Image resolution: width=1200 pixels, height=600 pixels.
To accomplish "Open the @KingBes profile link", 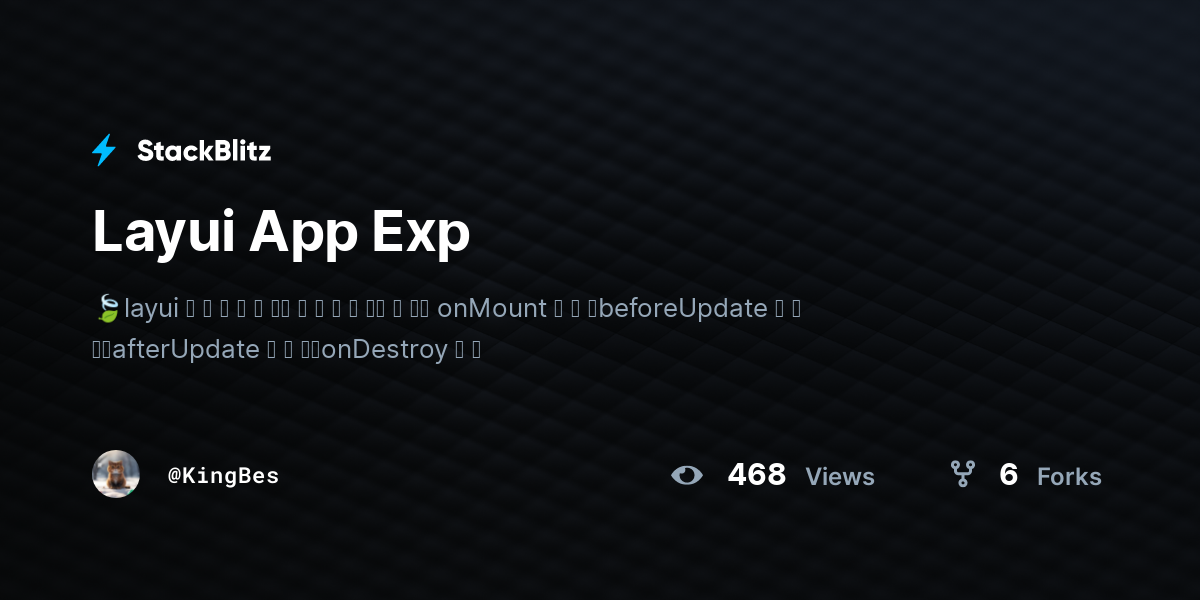I will pos(223,476).
